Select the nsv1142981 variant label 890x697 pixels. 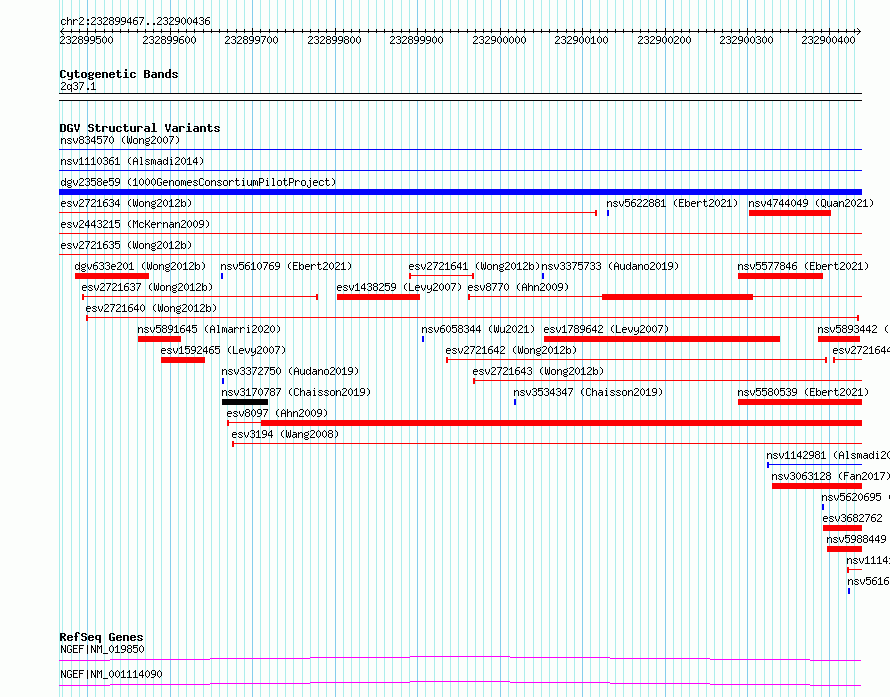pos(828,455)
